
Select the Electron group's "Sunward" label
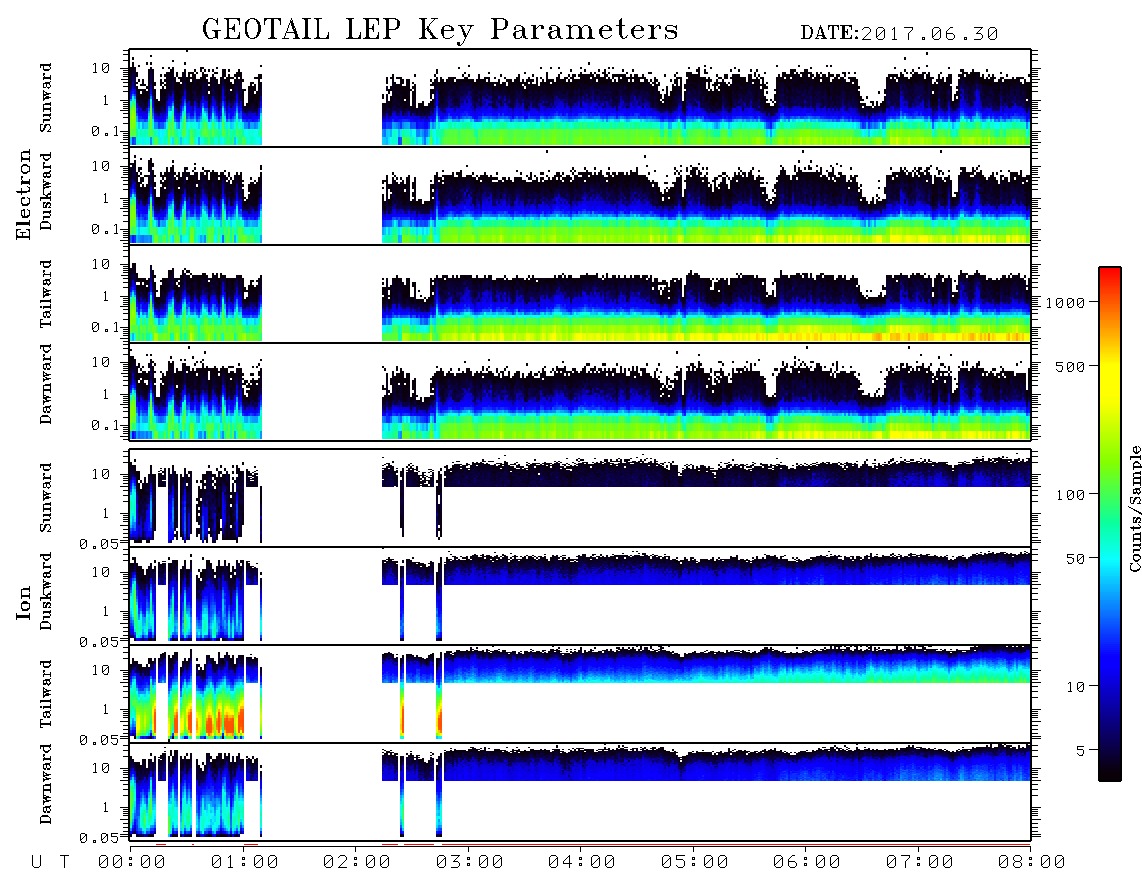pos(46,98)
